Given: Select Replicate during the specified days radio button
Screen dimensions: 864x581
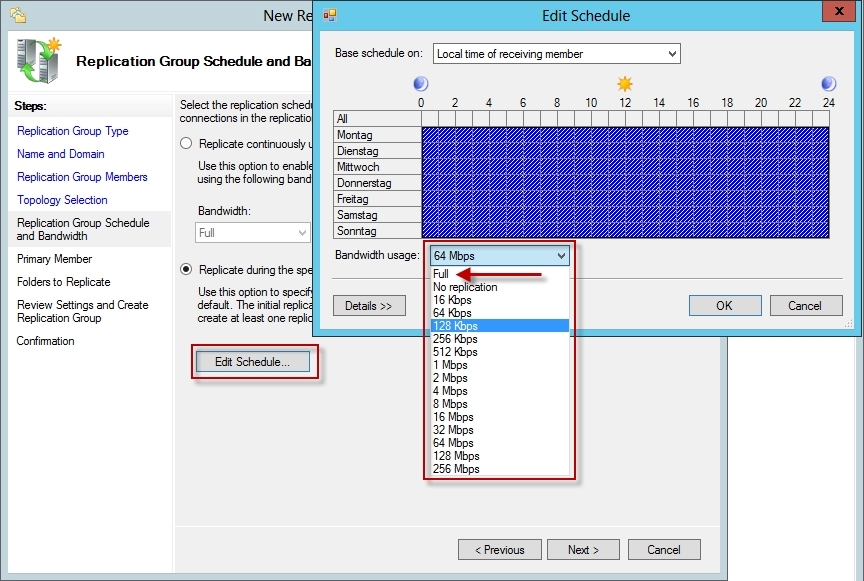Looking at the screenshot, I should tap(186, 270).
